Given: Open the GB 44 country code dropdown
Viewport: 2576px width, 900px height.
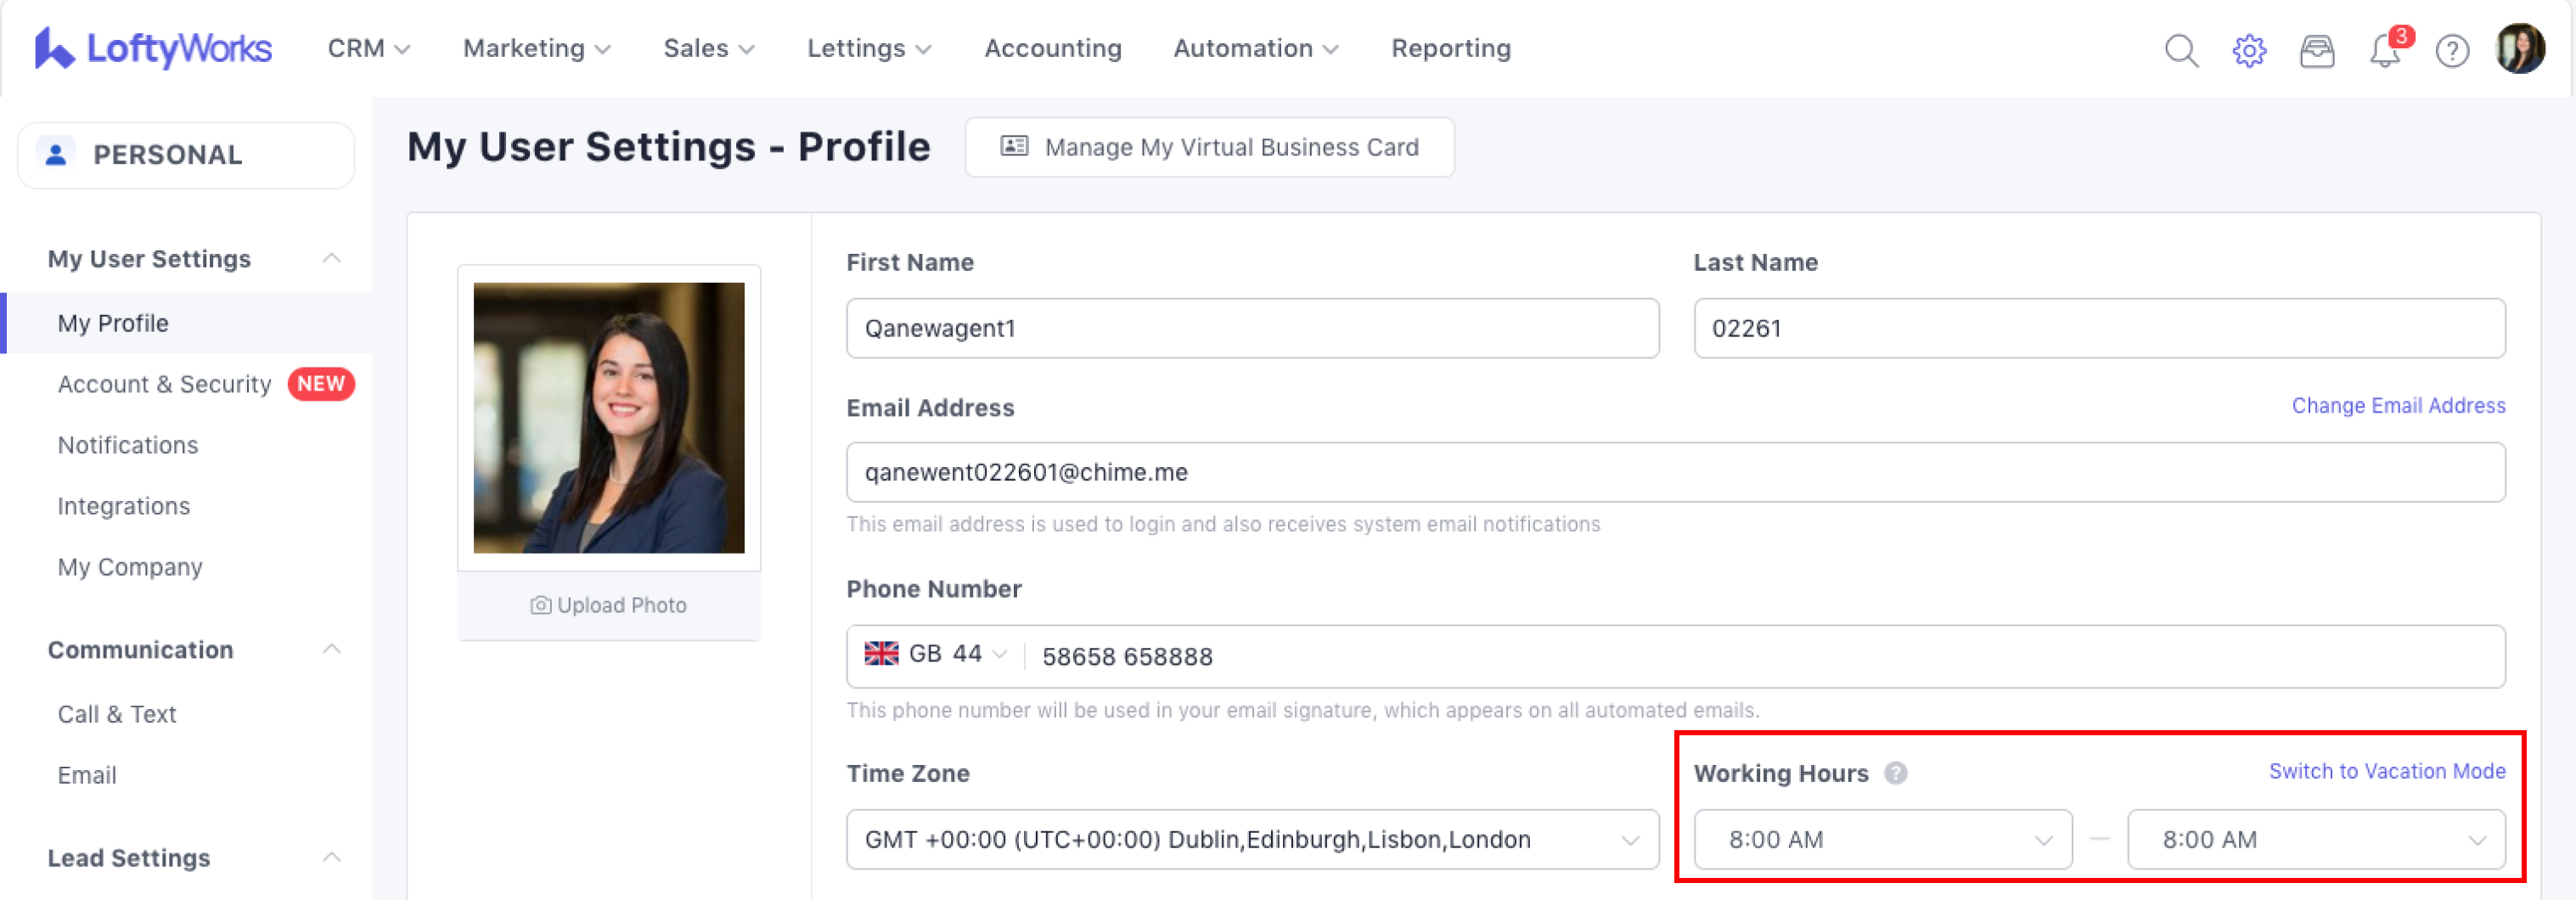Looking at the screenshot, I should (935, 654).
